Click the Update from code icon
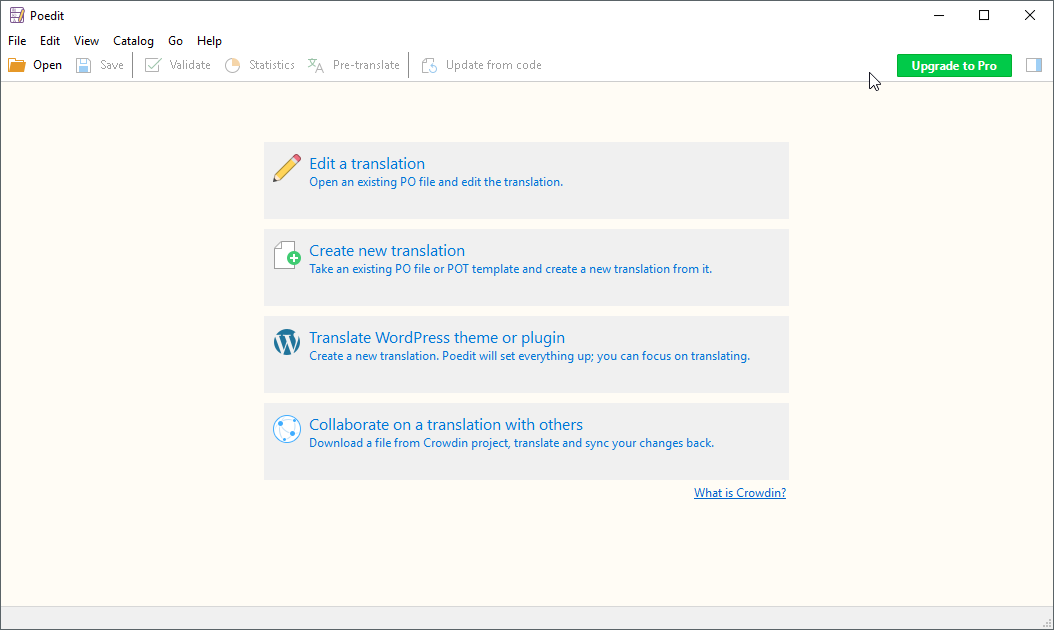1054x630 pixels. [429, 65]
